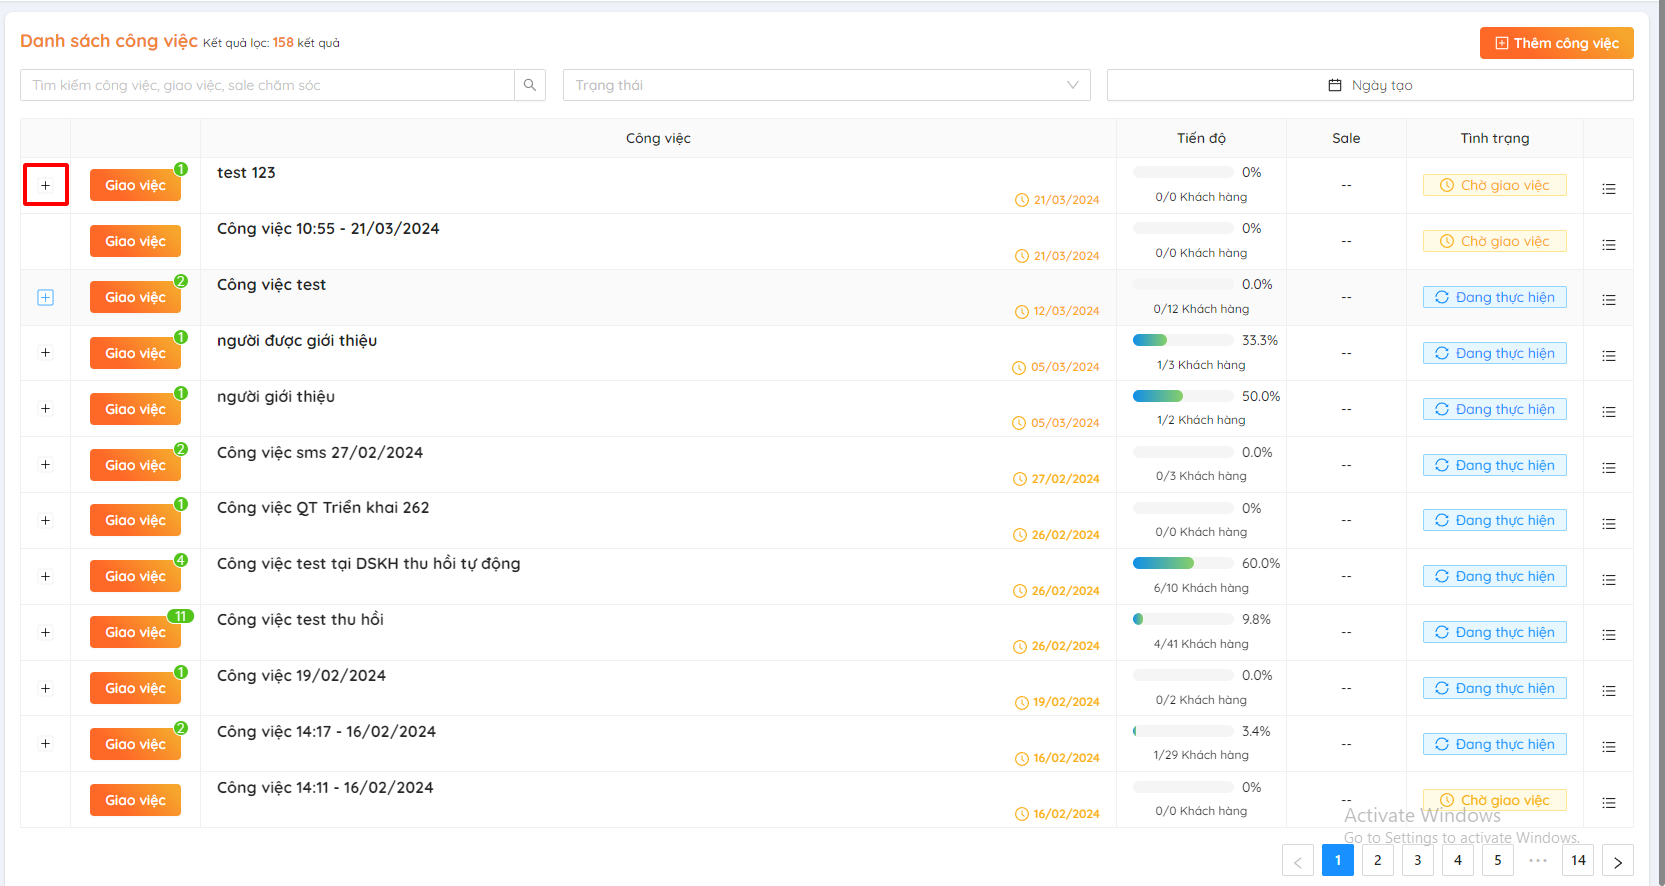Expand the Công việc test thu hồi row
This screenshot has height=886, width=1665.
tap(45, 633)
